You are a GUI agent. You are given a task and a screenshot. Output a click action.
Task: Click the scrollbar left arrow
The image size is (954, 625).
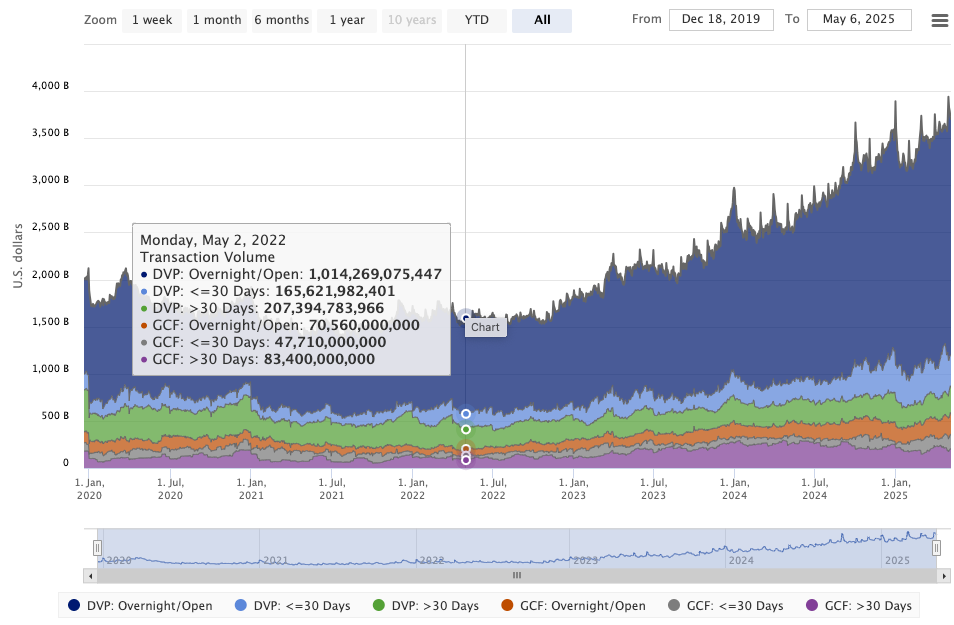click(x=91, y=576)
